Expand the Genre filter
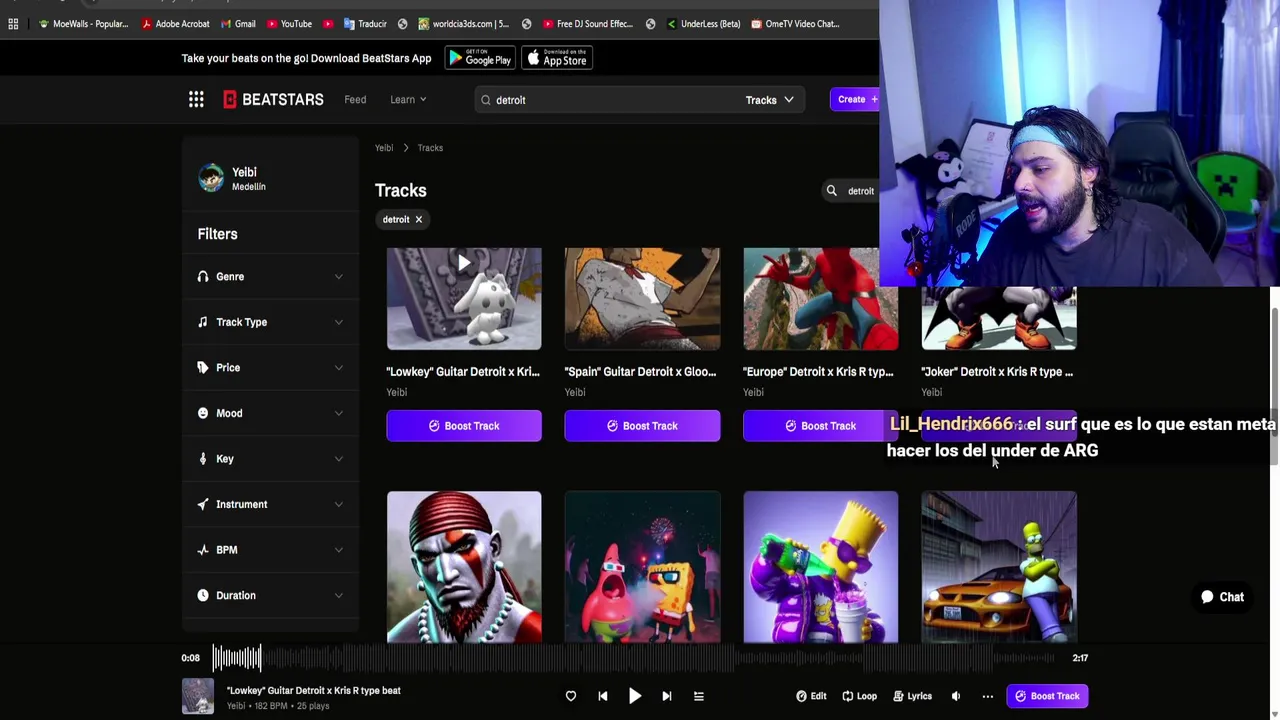The height and width of the screenshot is (720, 1280). [x=270, y=277]
